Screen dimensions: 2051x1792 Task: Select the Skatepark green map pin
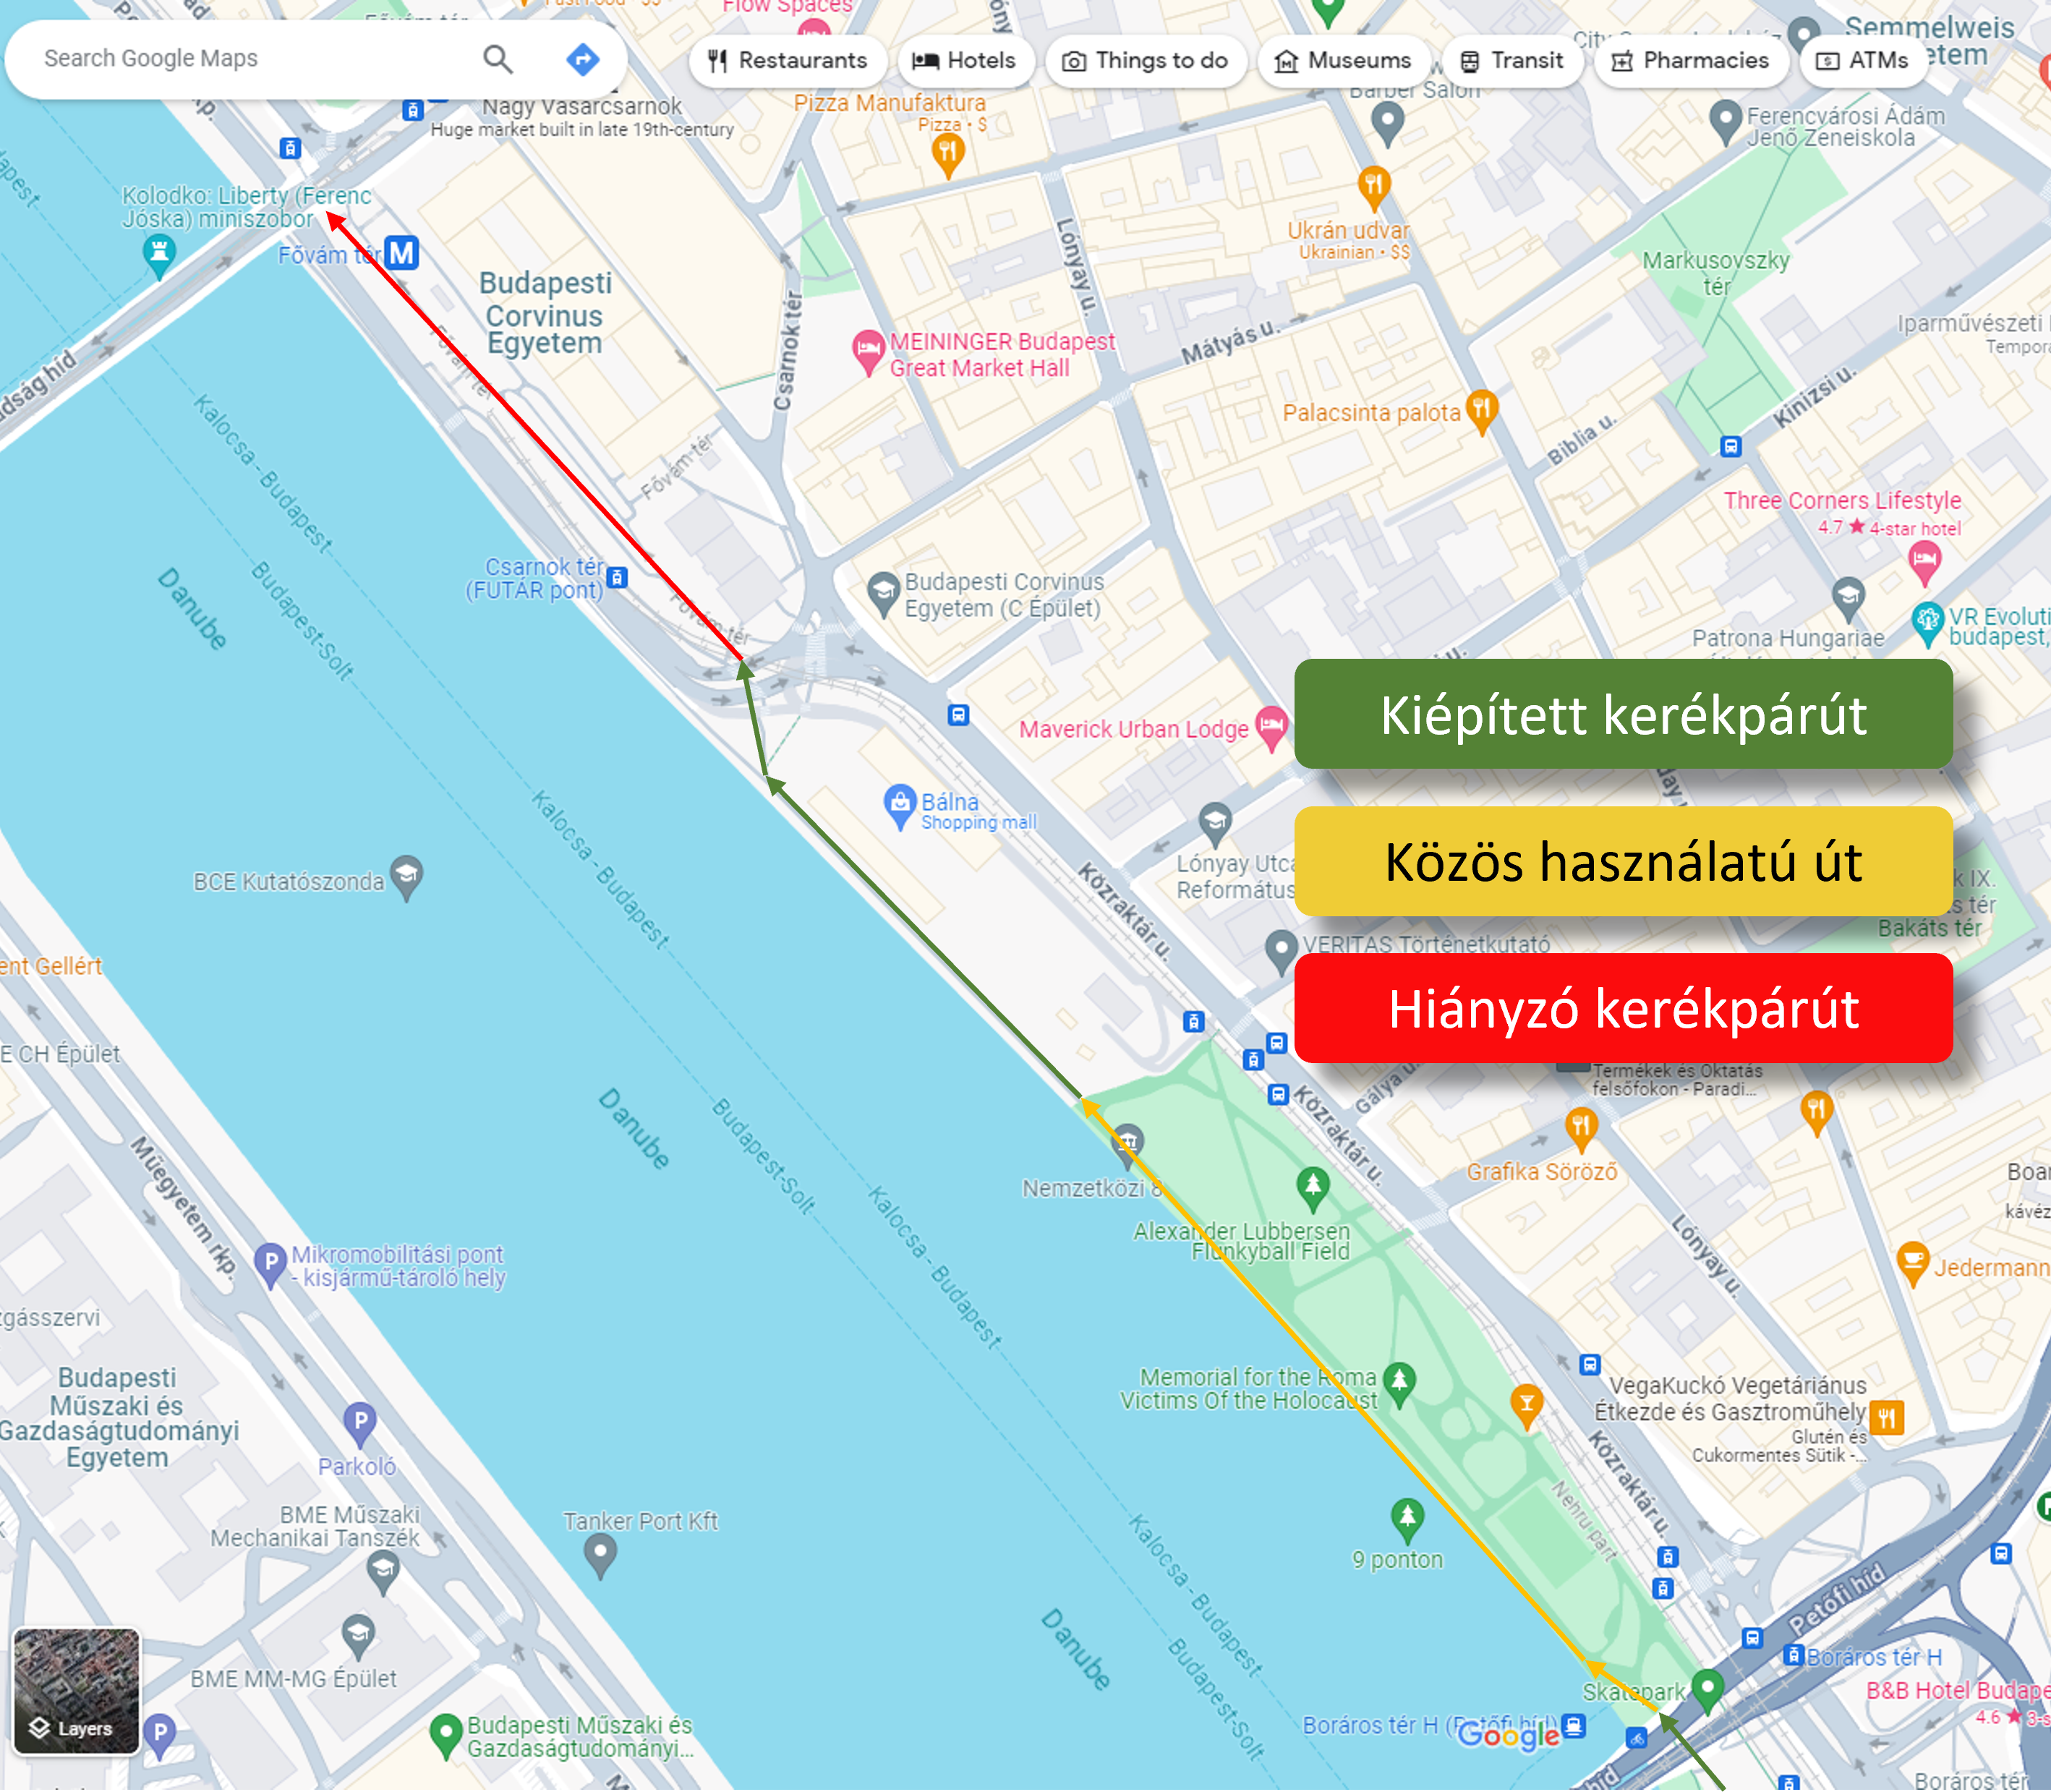point(1708,1687)
